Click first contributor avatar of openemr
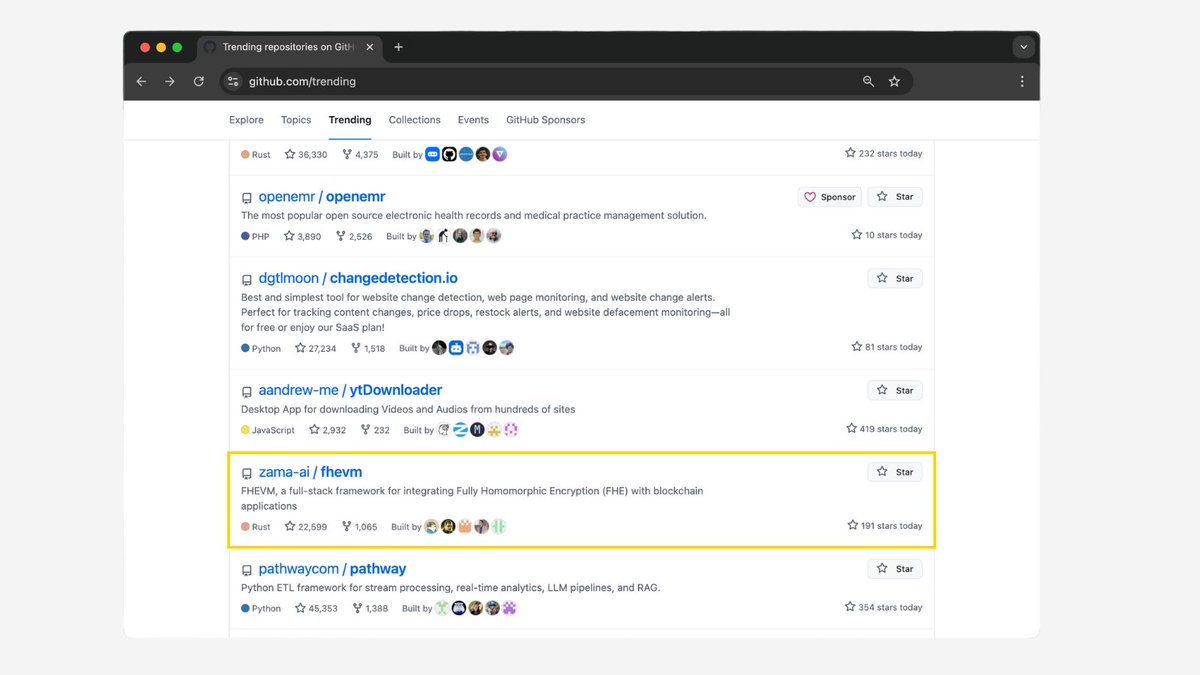Screen dimensions: 1200x675 point(427,236)
